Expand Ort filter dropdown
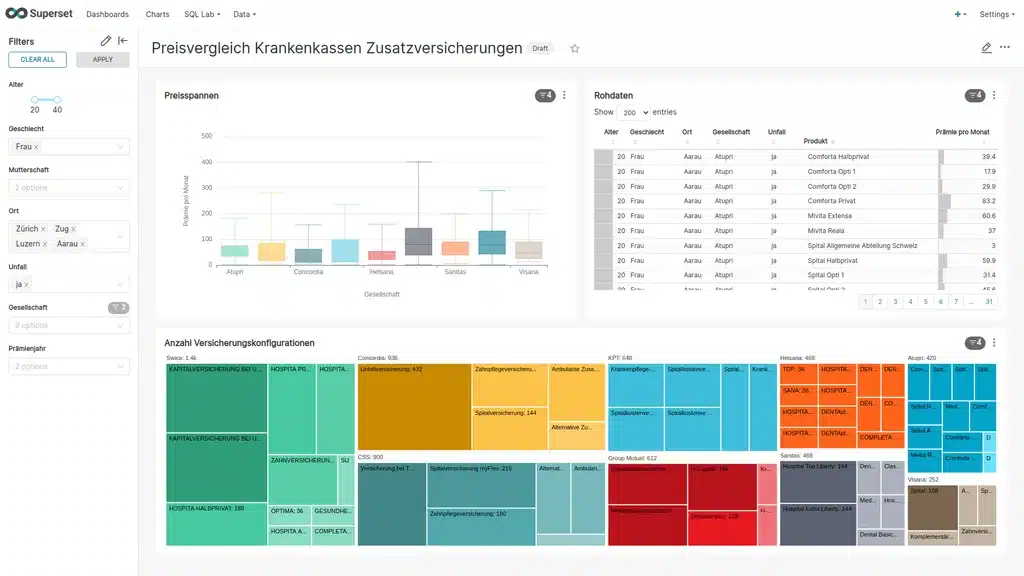The image size is (1024, 576). click(x=120, y=236)
